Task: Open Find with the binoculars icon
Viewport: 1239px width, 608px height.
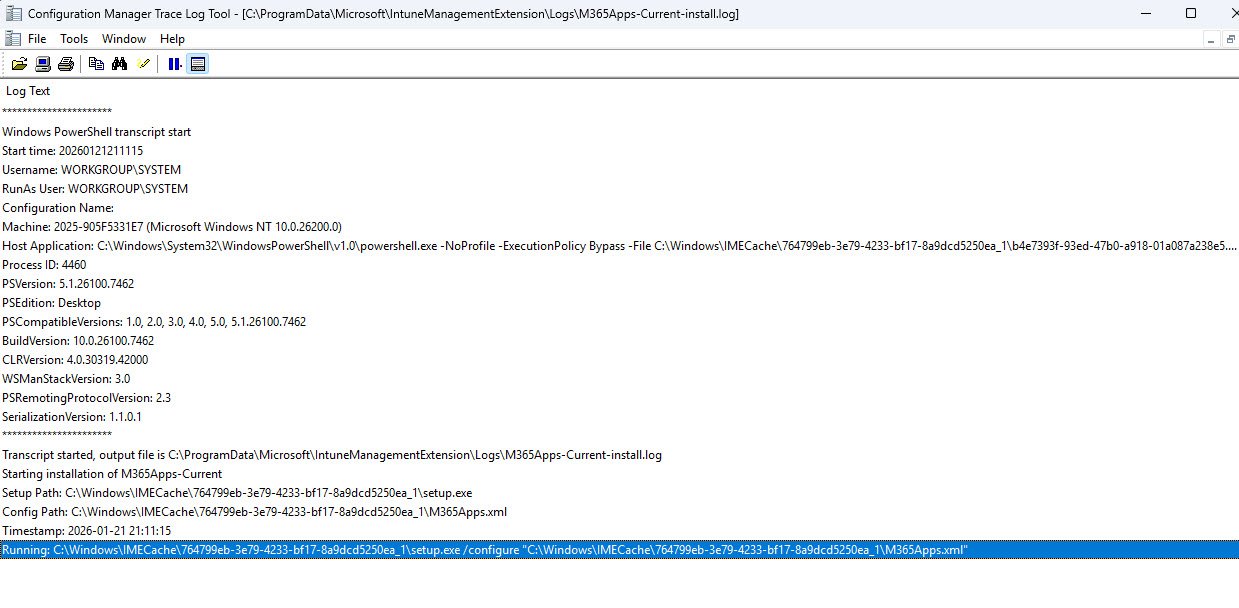Action: pyautogui.click(x=120, y=64)
